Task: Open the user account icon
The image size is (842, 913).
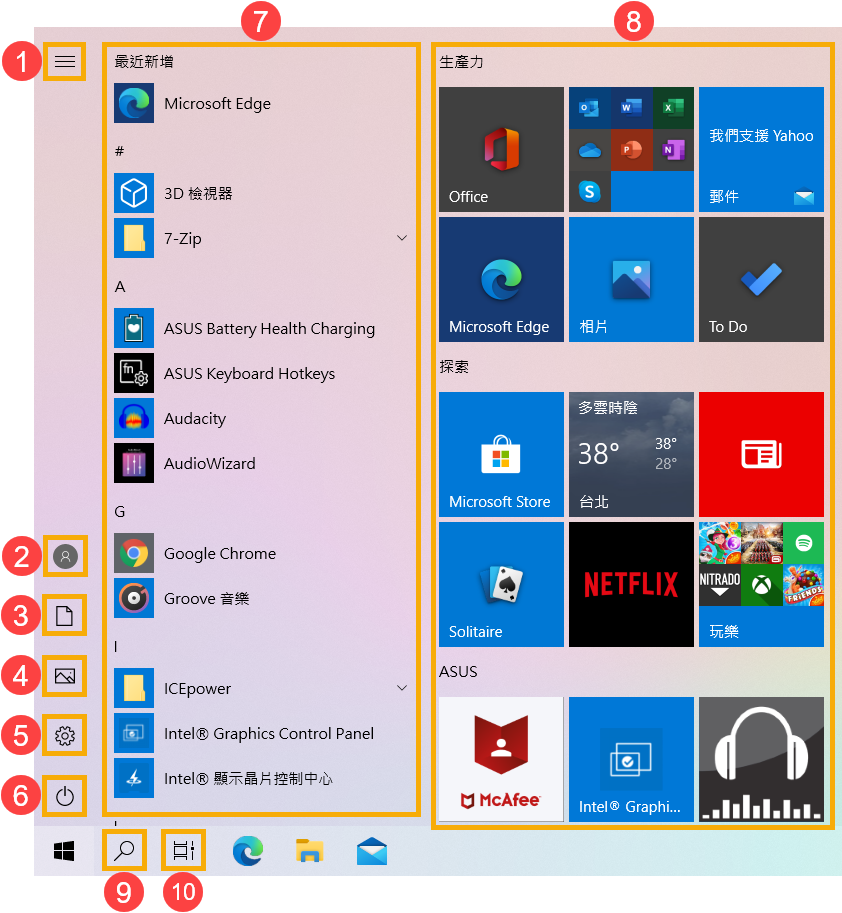Action: click(65, 556)
